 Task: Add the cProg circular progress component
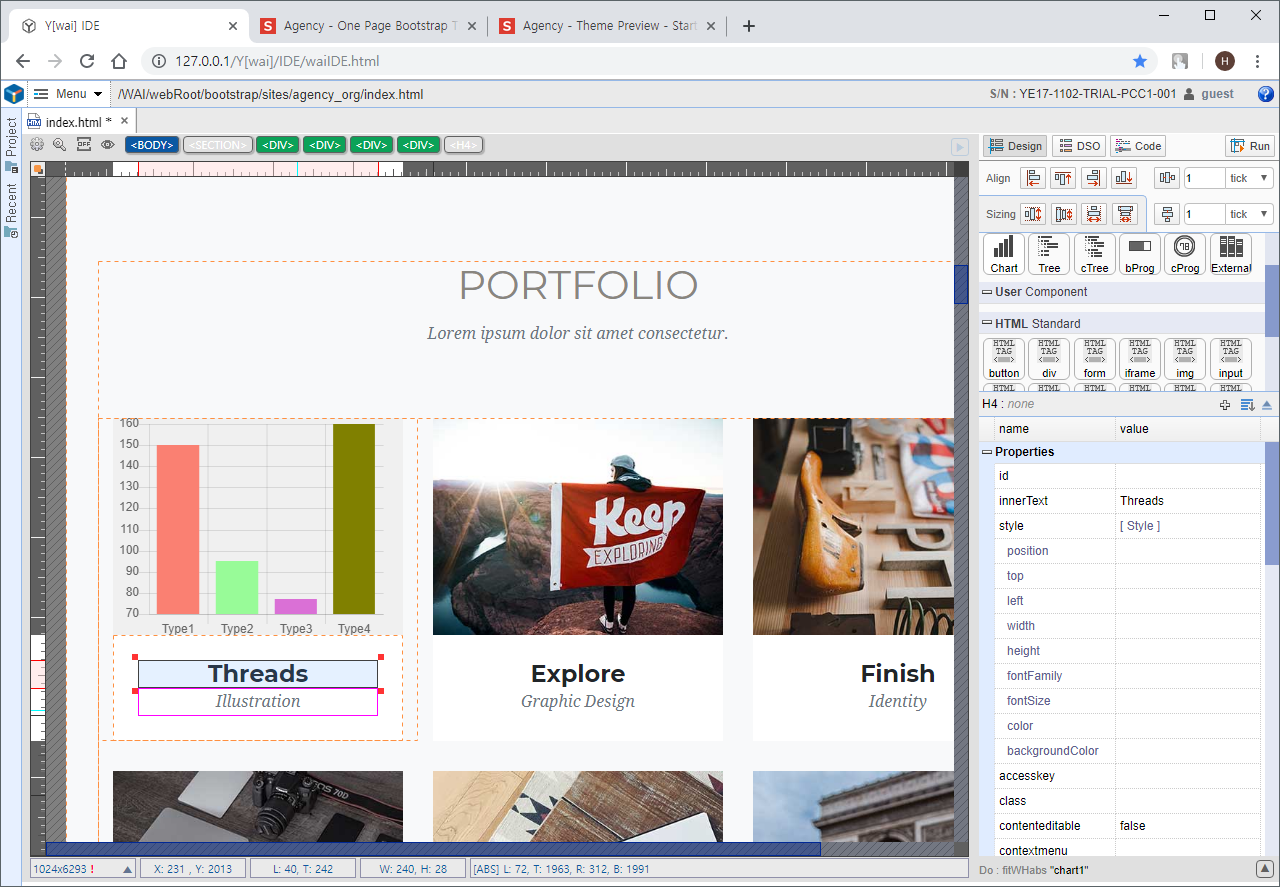pos(1184,254)
